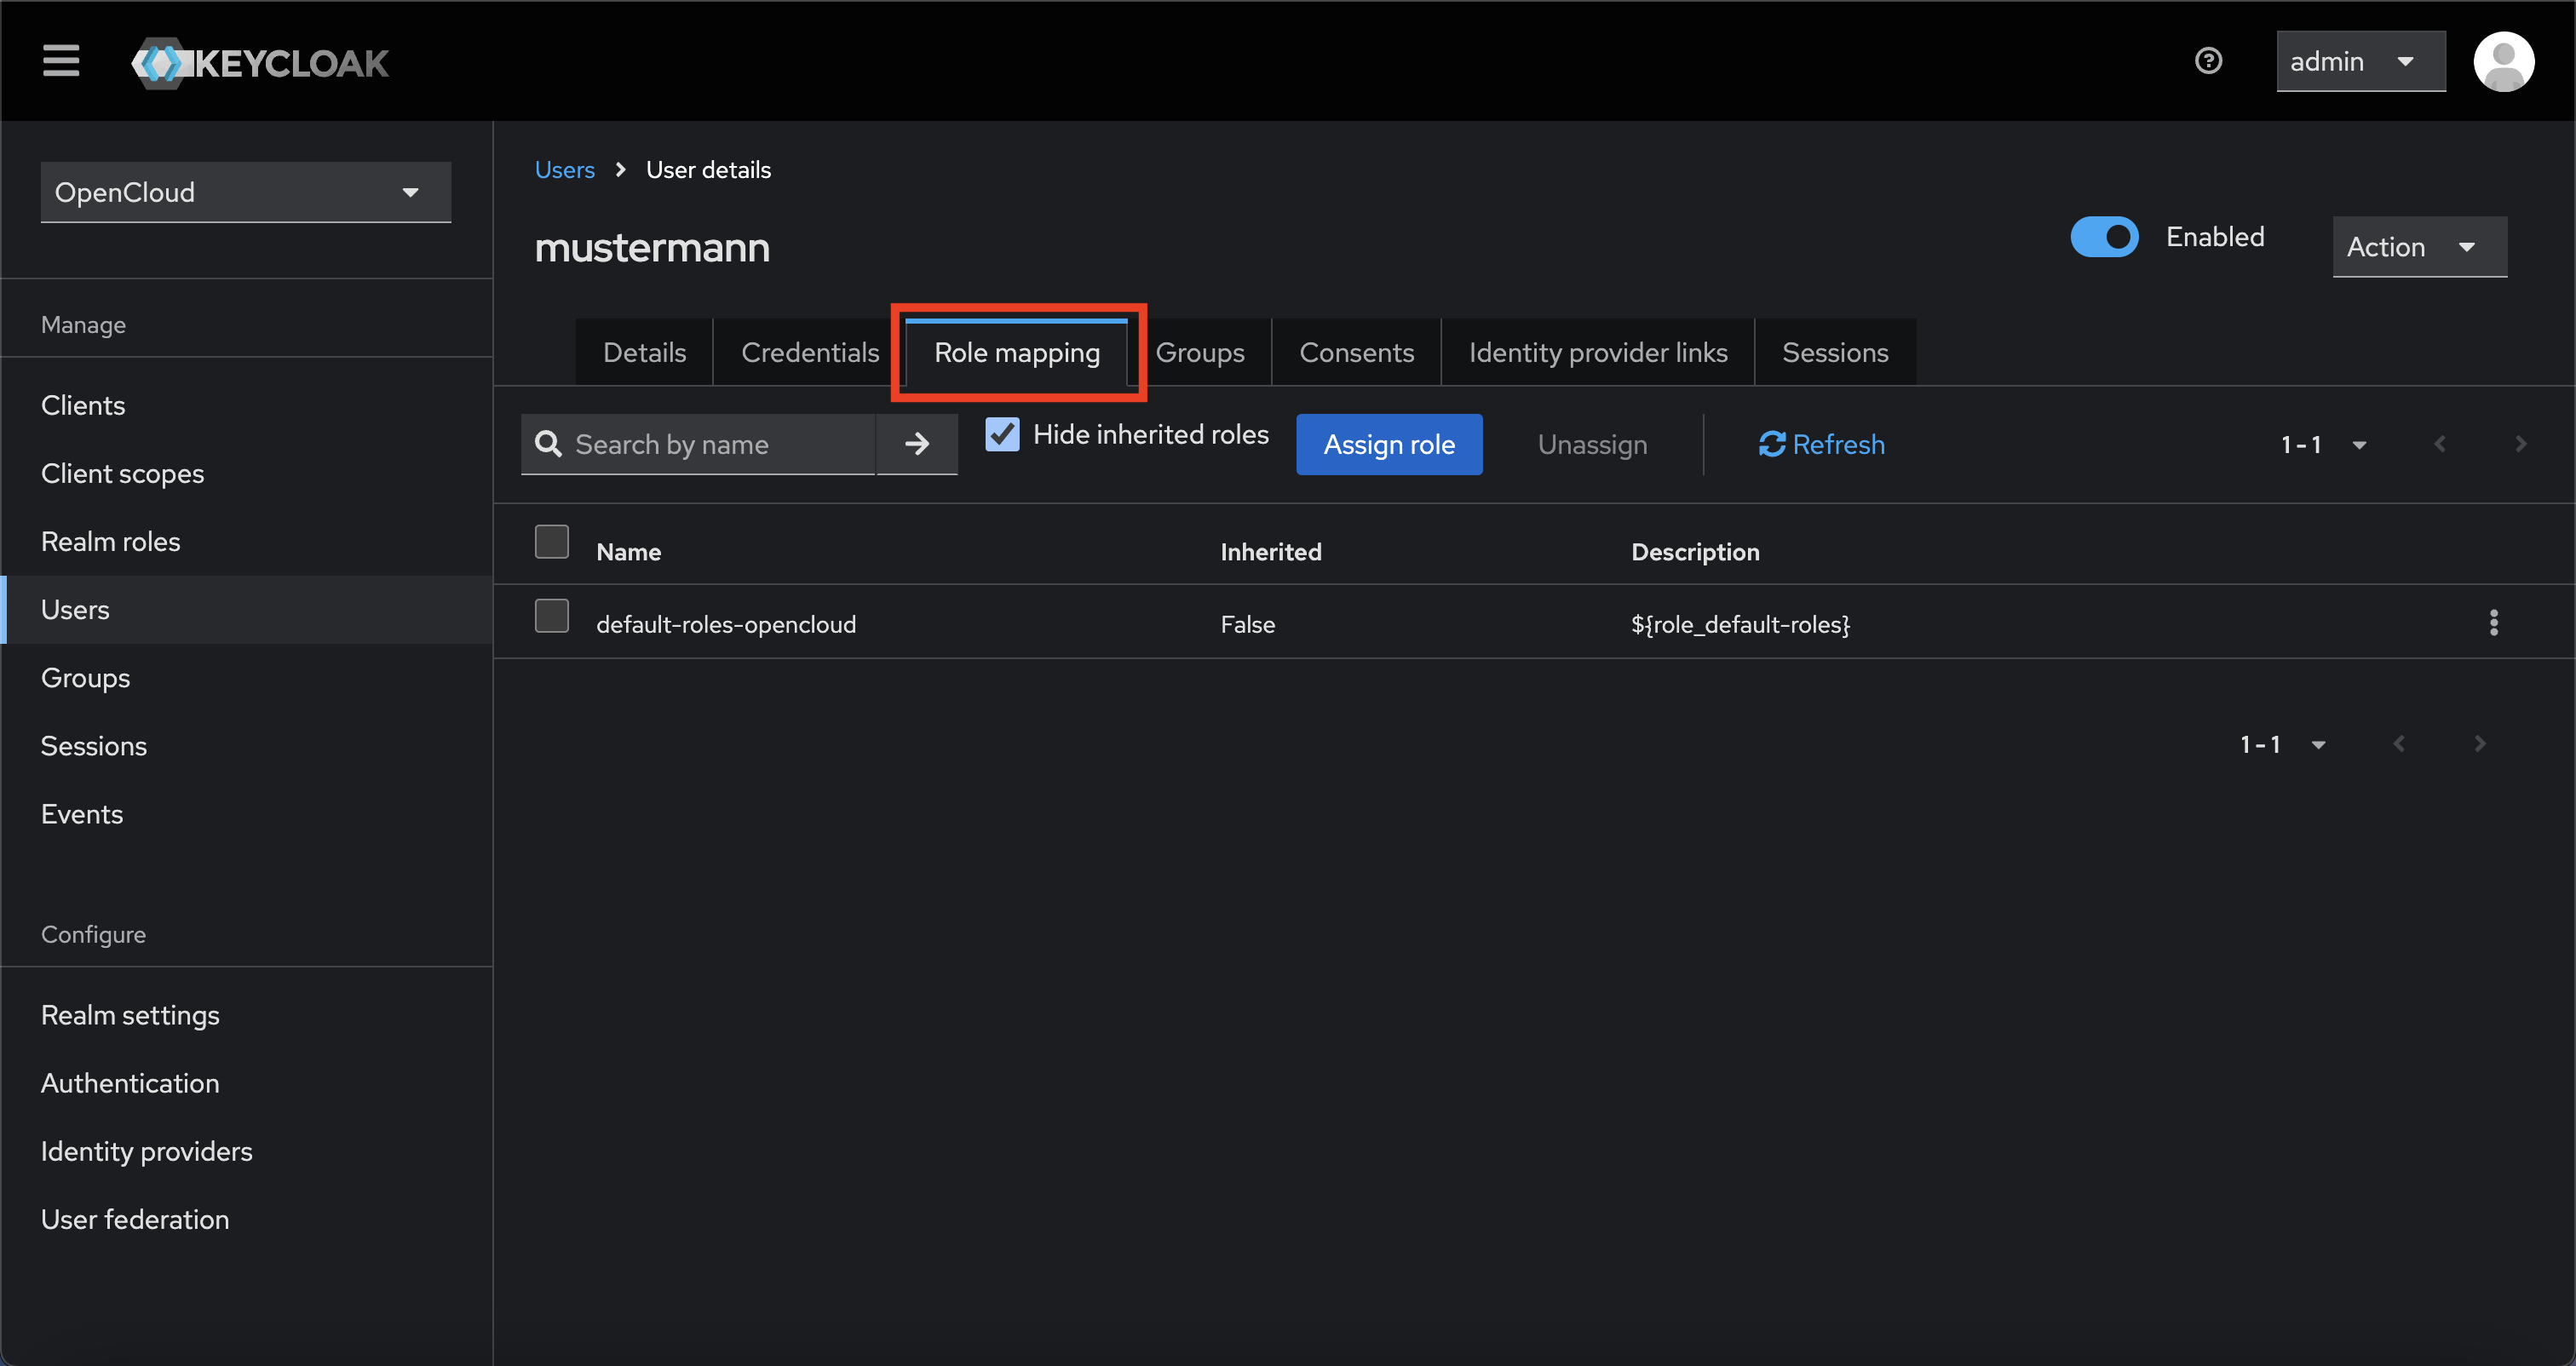Go to previous page in bottom pagination
This screenshot has height=1366, width=2576.
tap(2399, 744)
